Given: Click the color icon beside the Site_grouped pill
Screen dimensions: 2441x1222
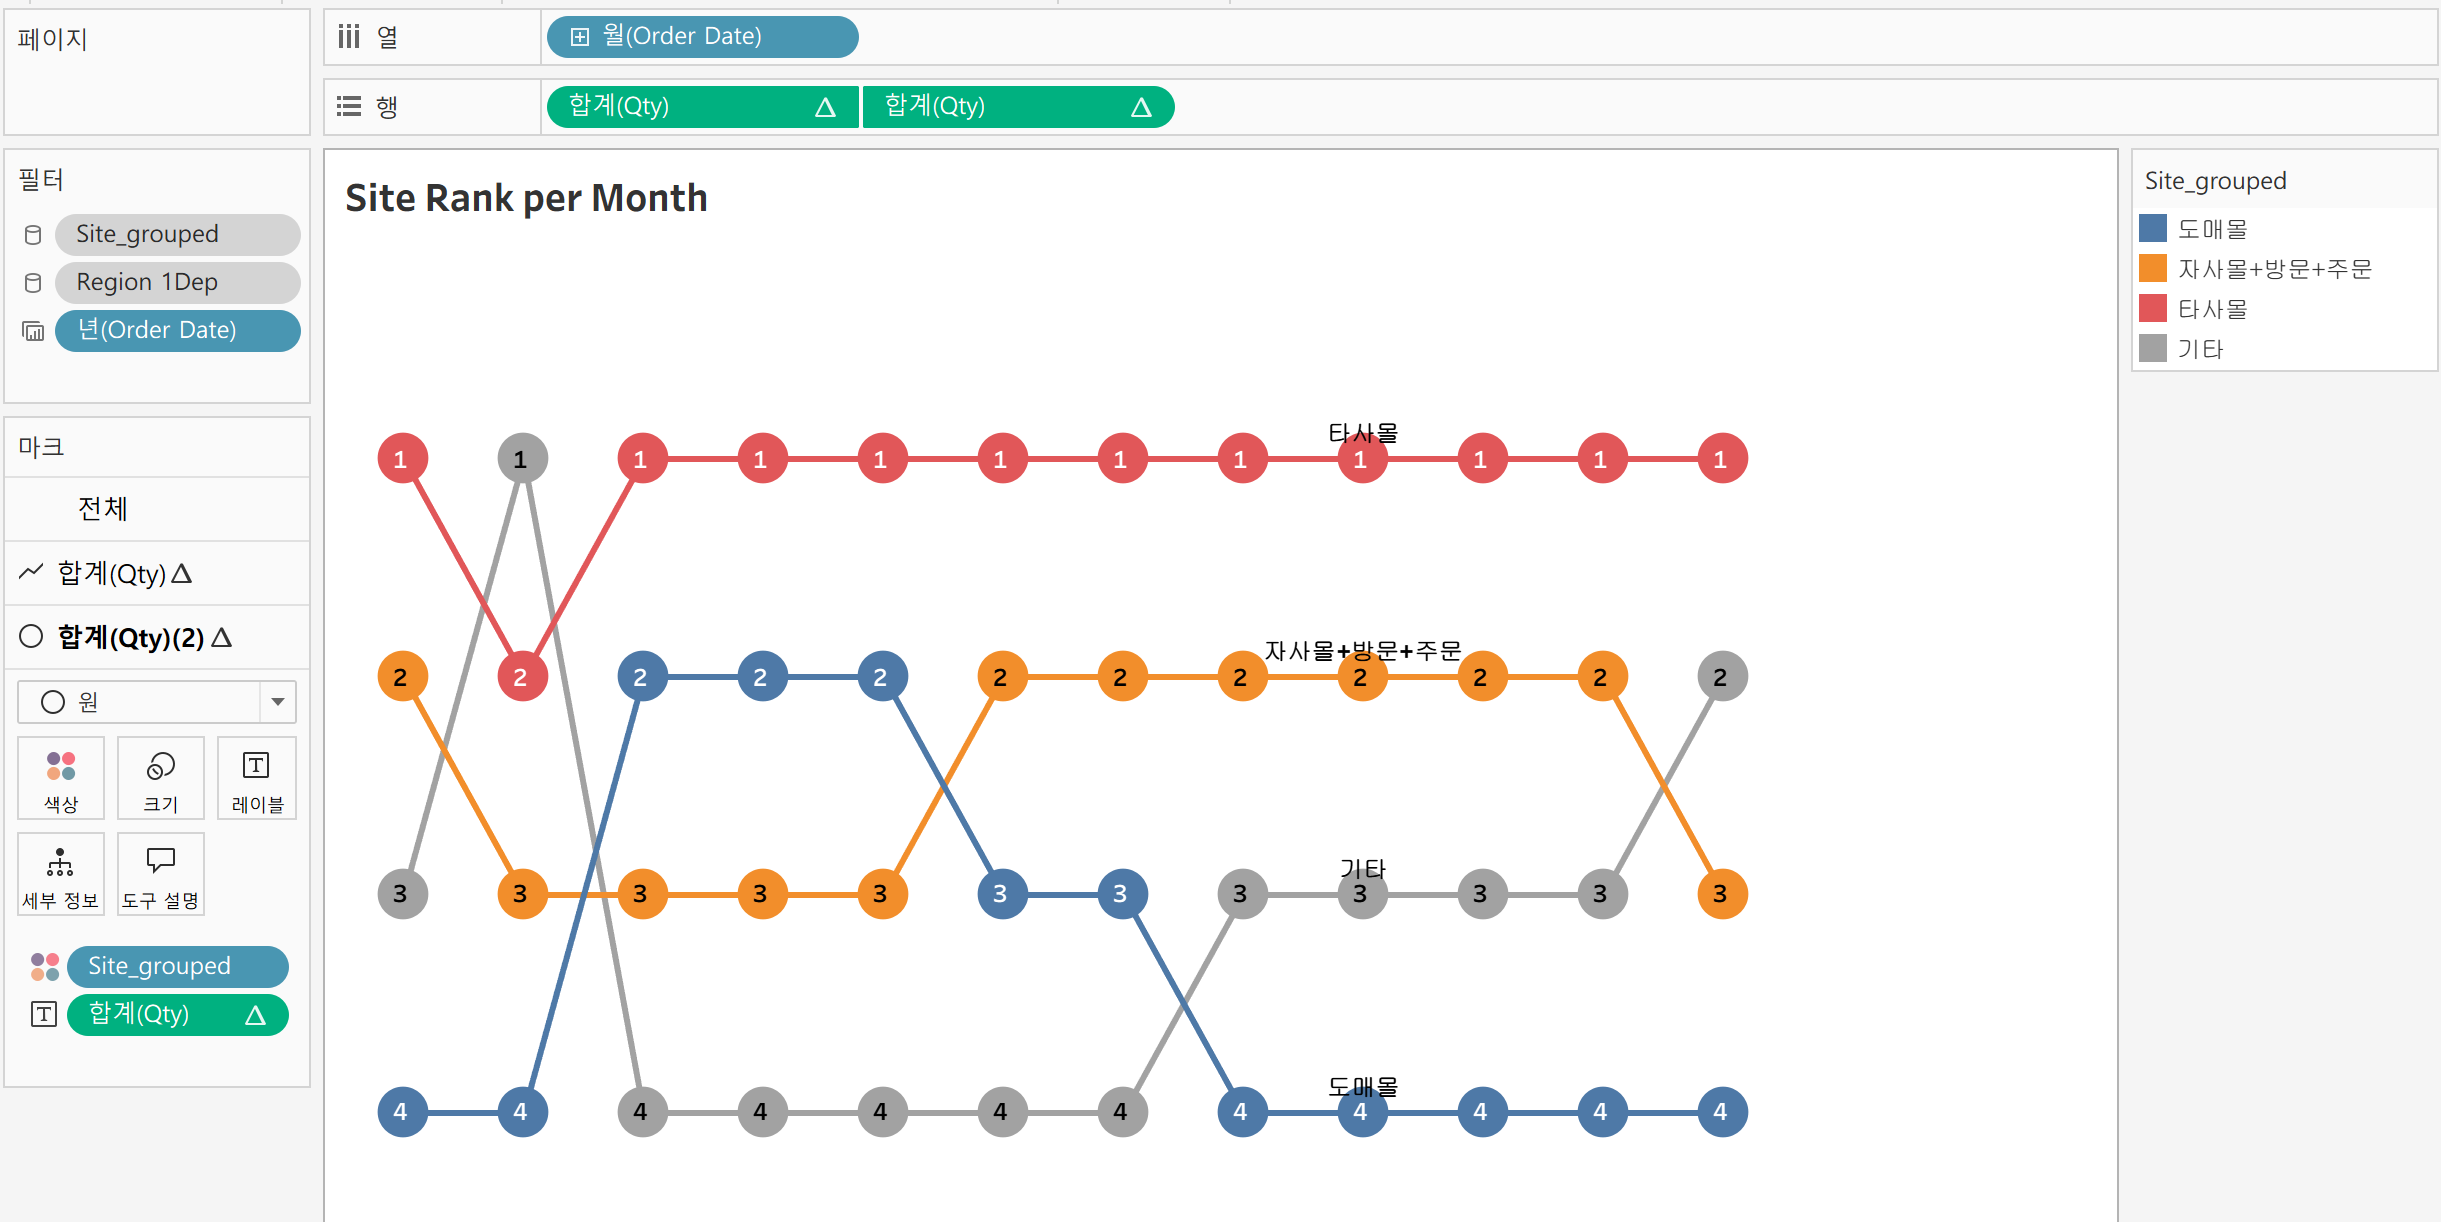Looking at the screenshot, I should click(44, 966).
